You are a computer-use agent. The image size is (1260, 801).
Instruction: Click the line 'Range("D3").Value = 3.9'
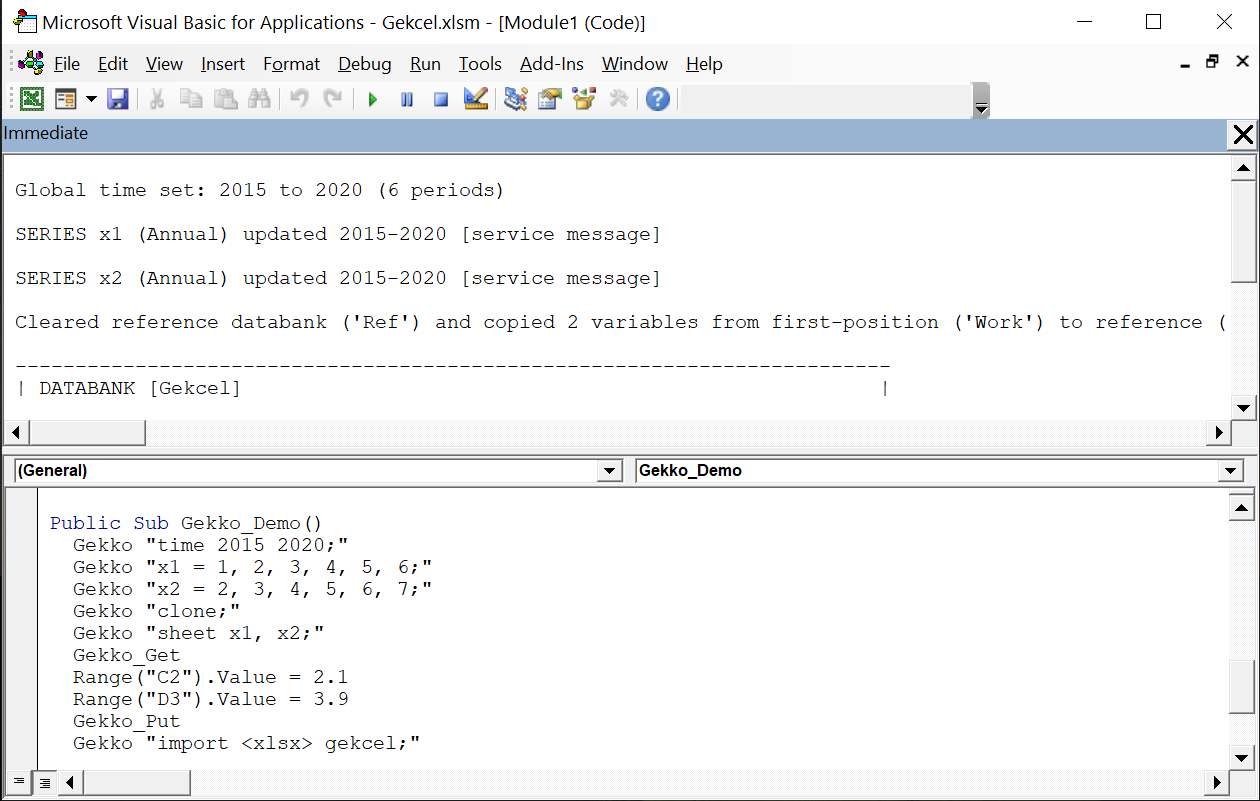pyautogui.click(x=210, y=699)
